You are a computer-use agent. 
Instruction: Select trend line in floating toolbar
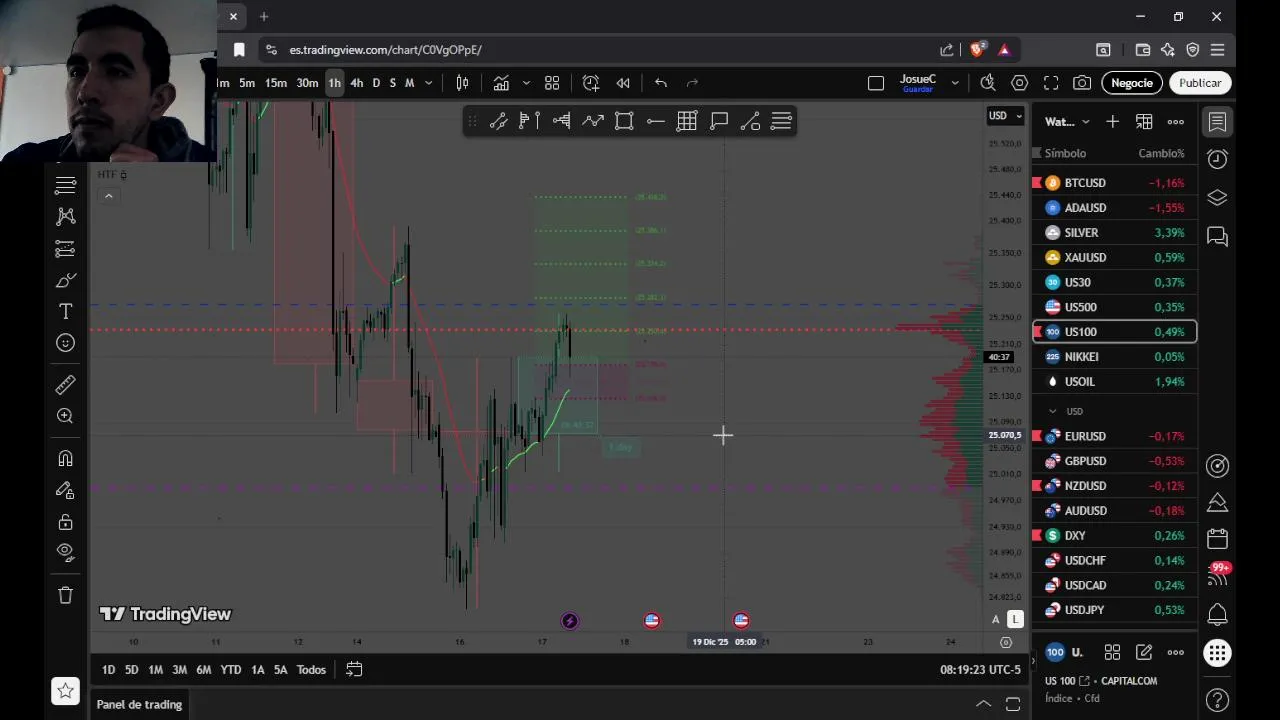pyautogui.click(x=498, y=121)
